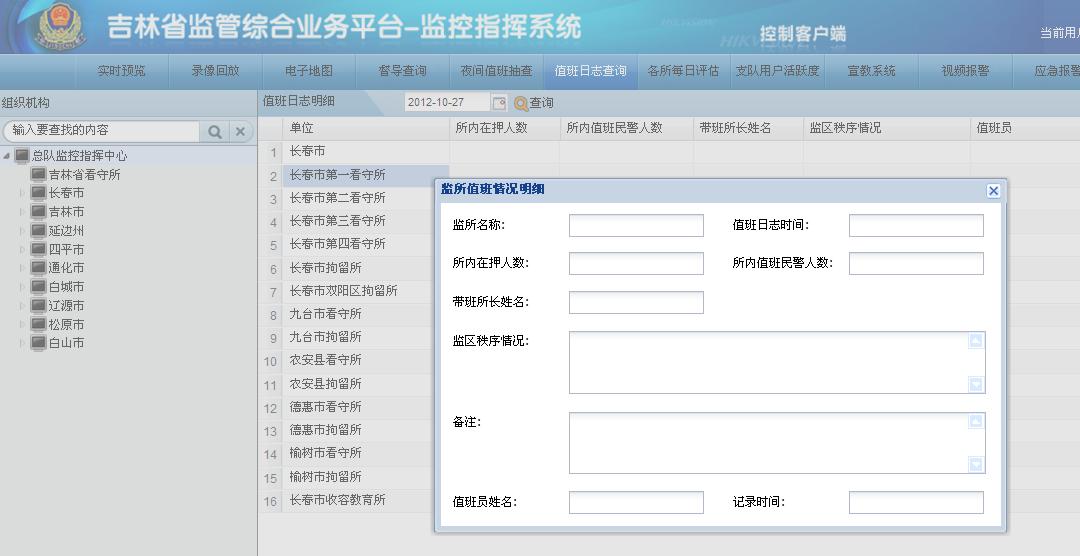Open the 电子地图 tab

(309, 71)
